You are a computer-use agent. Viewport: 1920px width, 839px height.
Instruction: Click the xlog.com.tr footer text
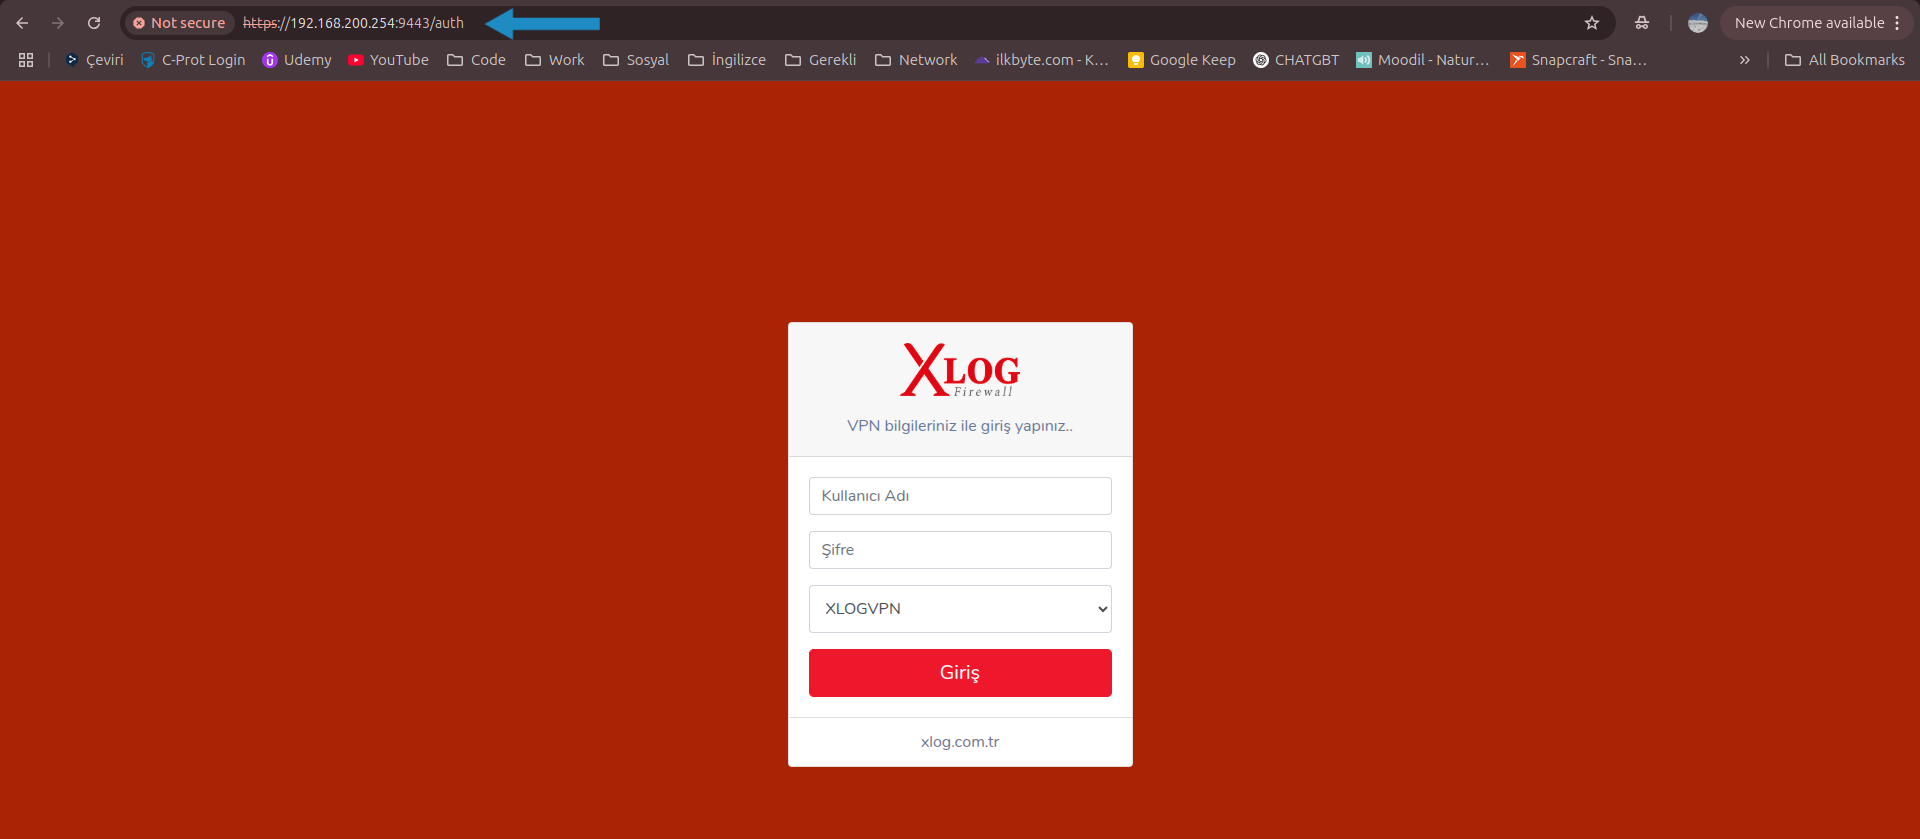click(x=960, y=742)
